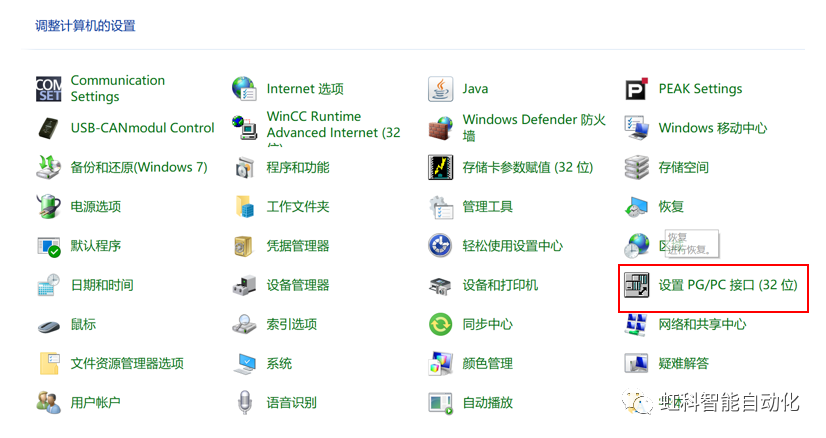
Task: Open the 用户帐户 people icon
Action: (x=48, y=403)
